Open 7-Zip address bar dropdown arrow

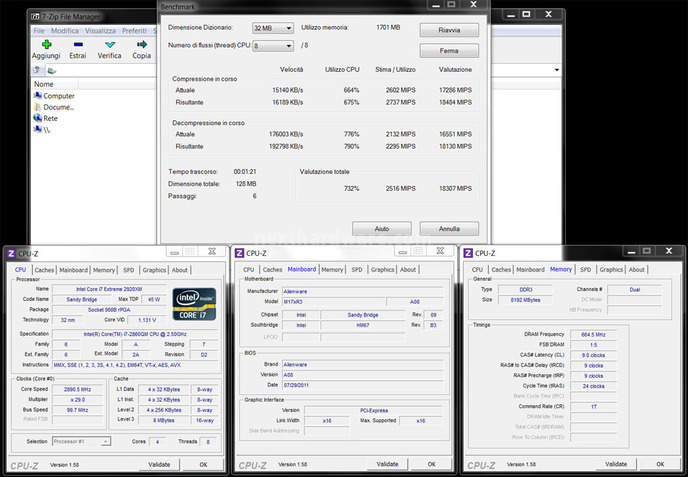coord(557,70)
